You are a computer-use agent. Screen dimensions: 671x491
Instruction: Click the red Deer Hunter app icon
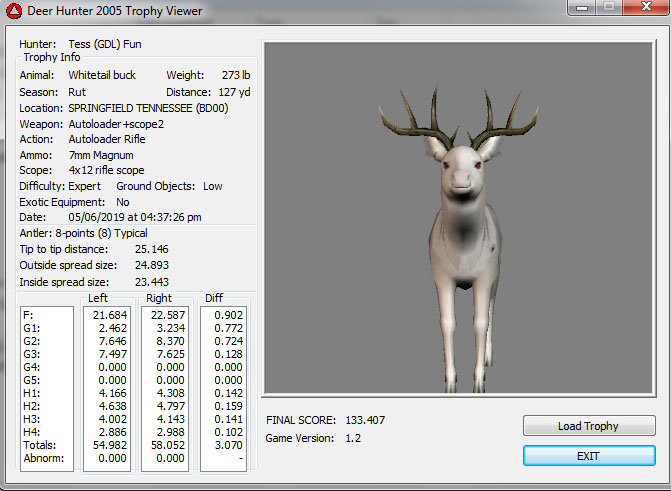13,12
